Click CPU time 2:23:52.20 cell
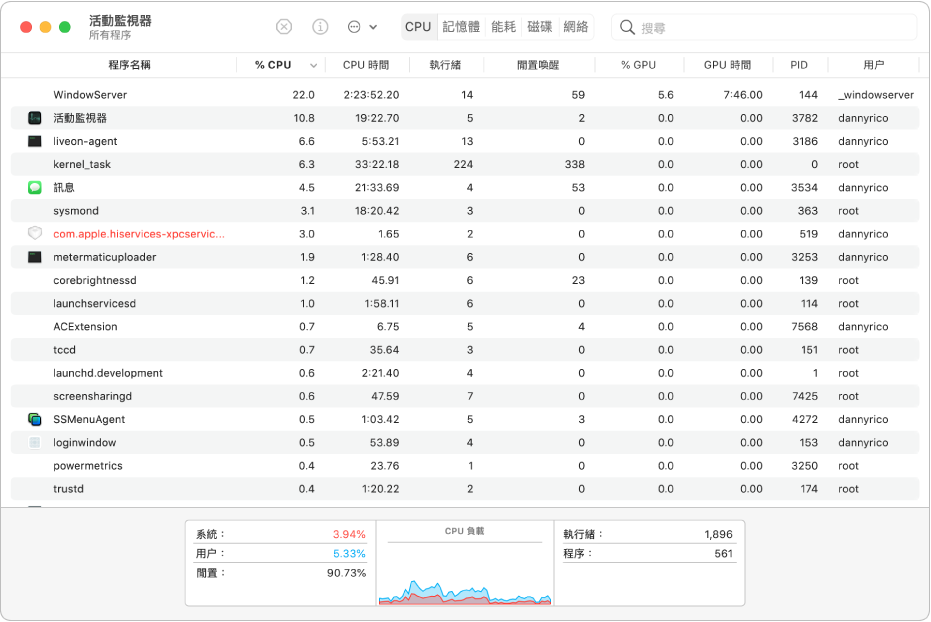This screenshot has width=931, height=622. pos(371,95)
